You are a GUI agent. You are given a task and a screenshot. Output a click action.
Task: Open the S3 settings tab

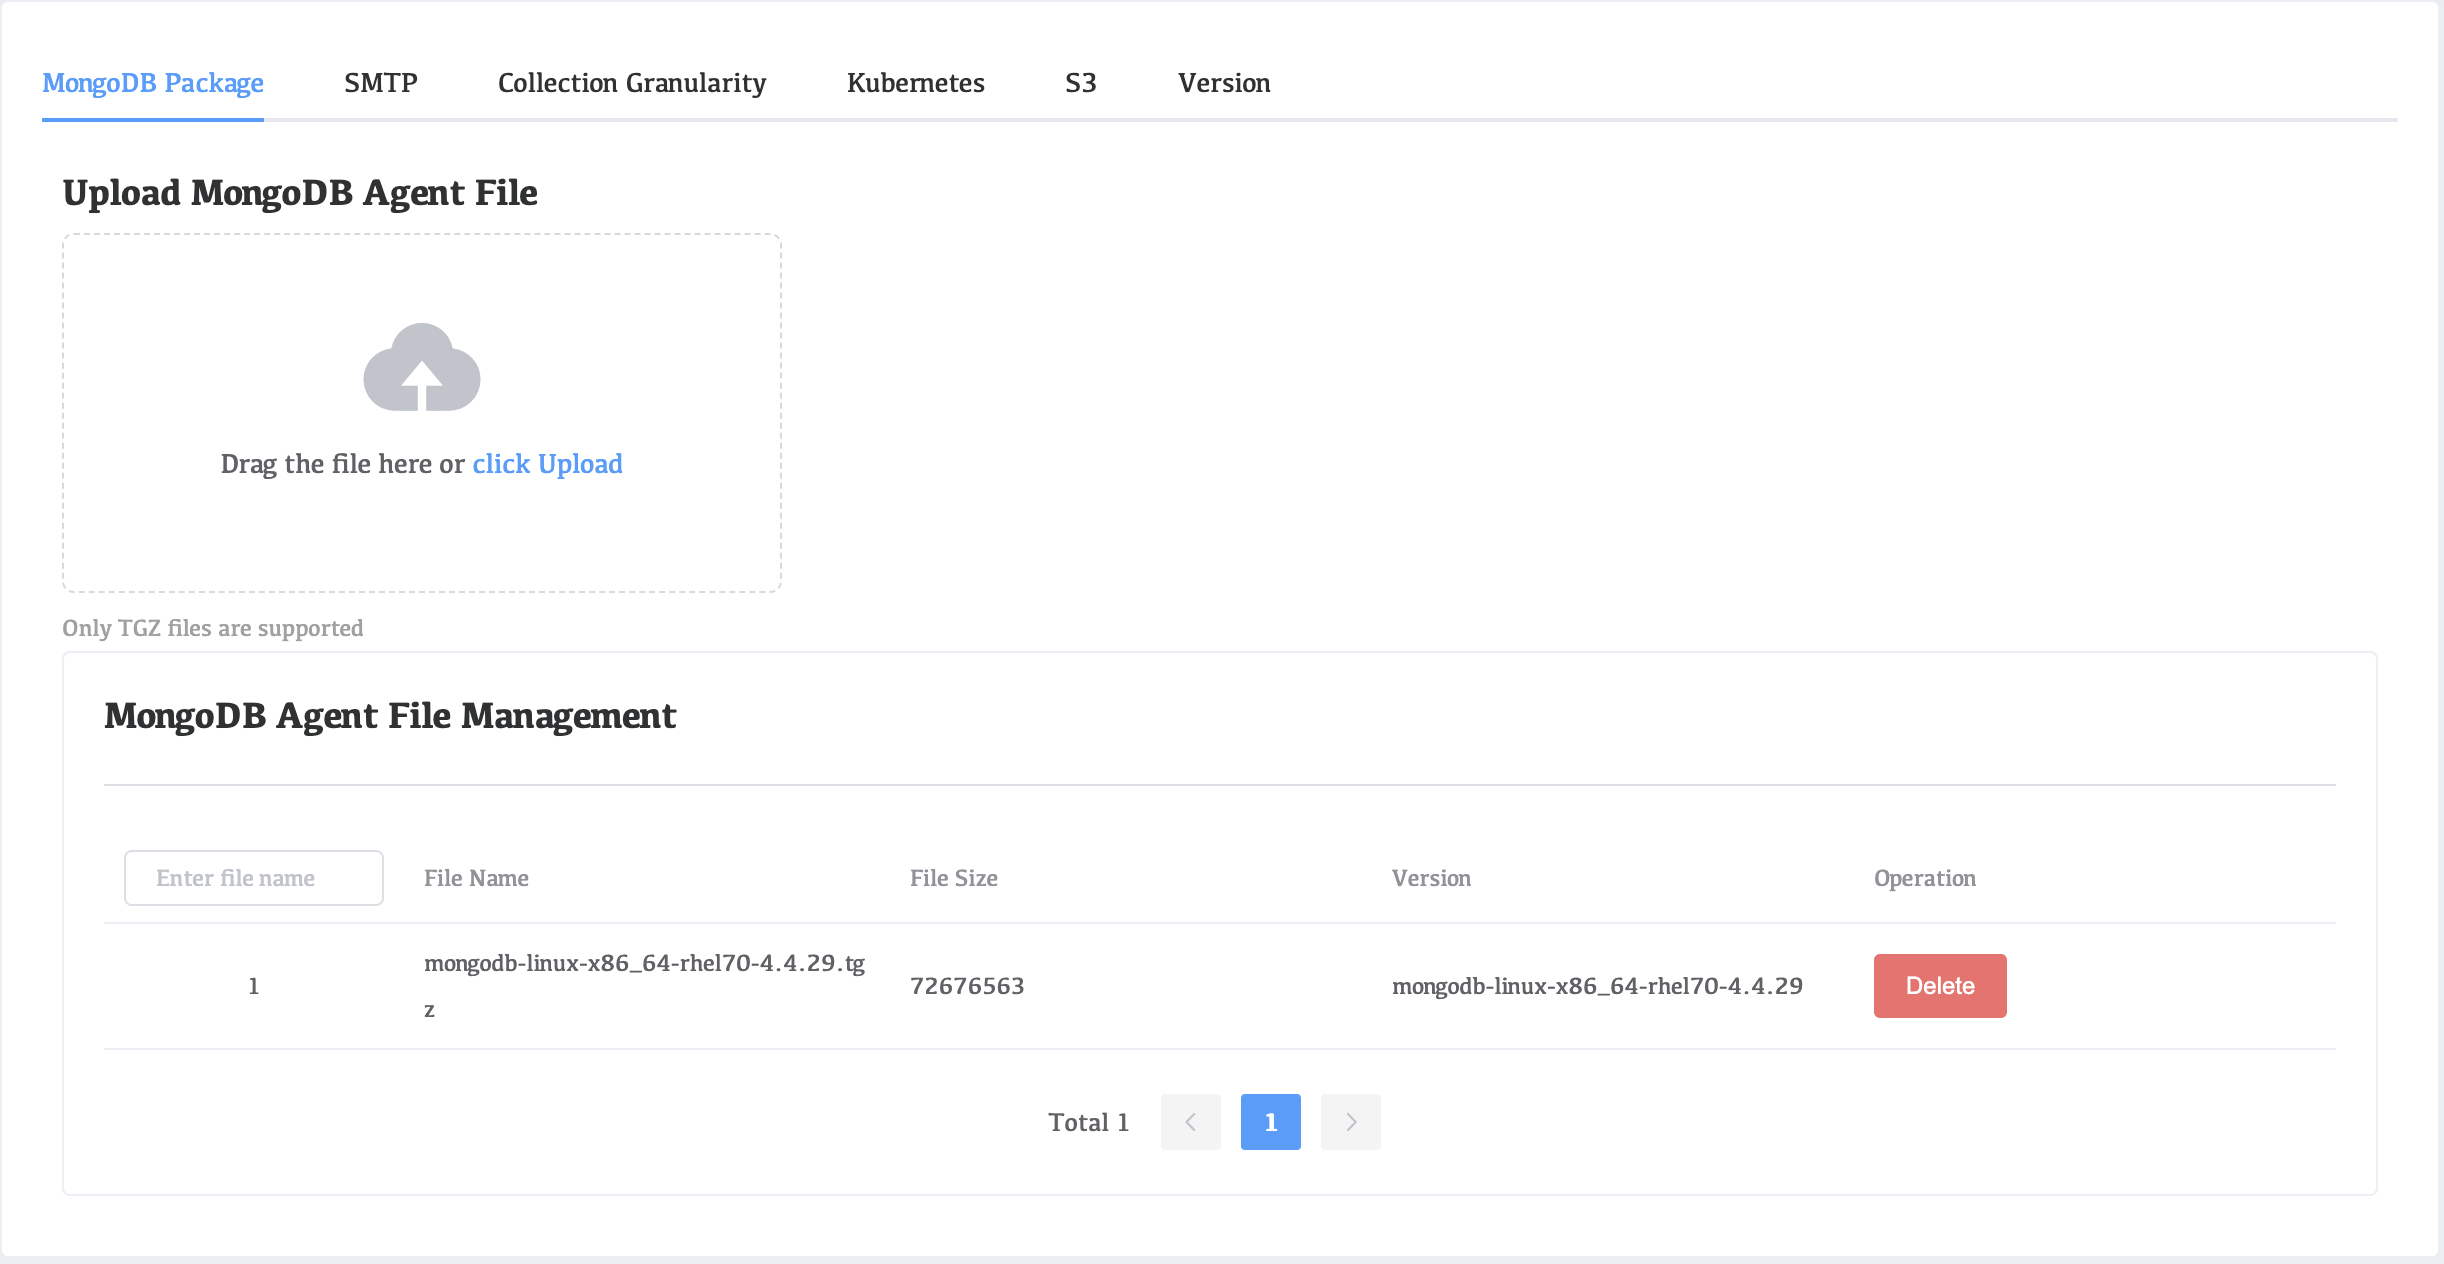point(1081,84)
